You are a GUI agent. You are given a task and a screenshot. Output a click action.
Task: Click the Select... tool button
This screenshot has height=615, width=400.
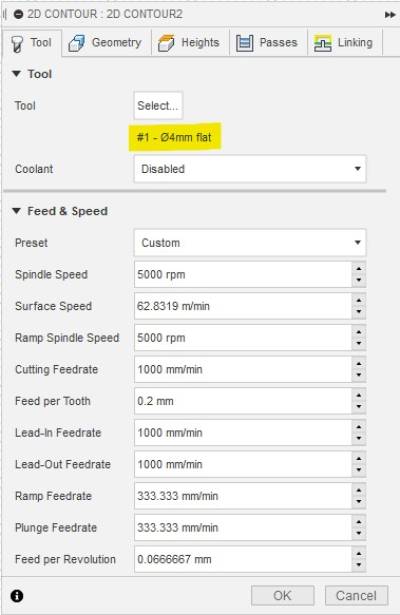(158, 106)
